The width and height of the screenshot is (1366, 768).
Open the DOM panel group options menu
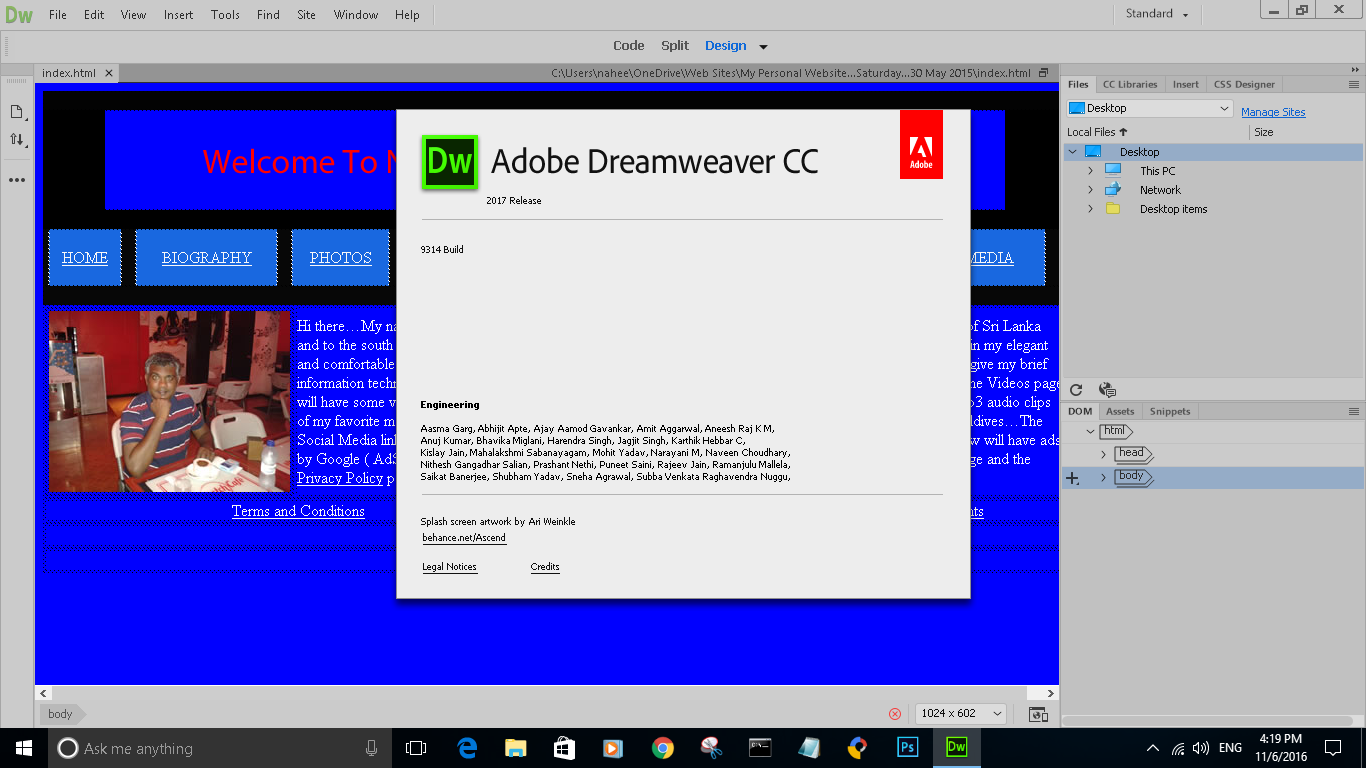(1354, 411)
